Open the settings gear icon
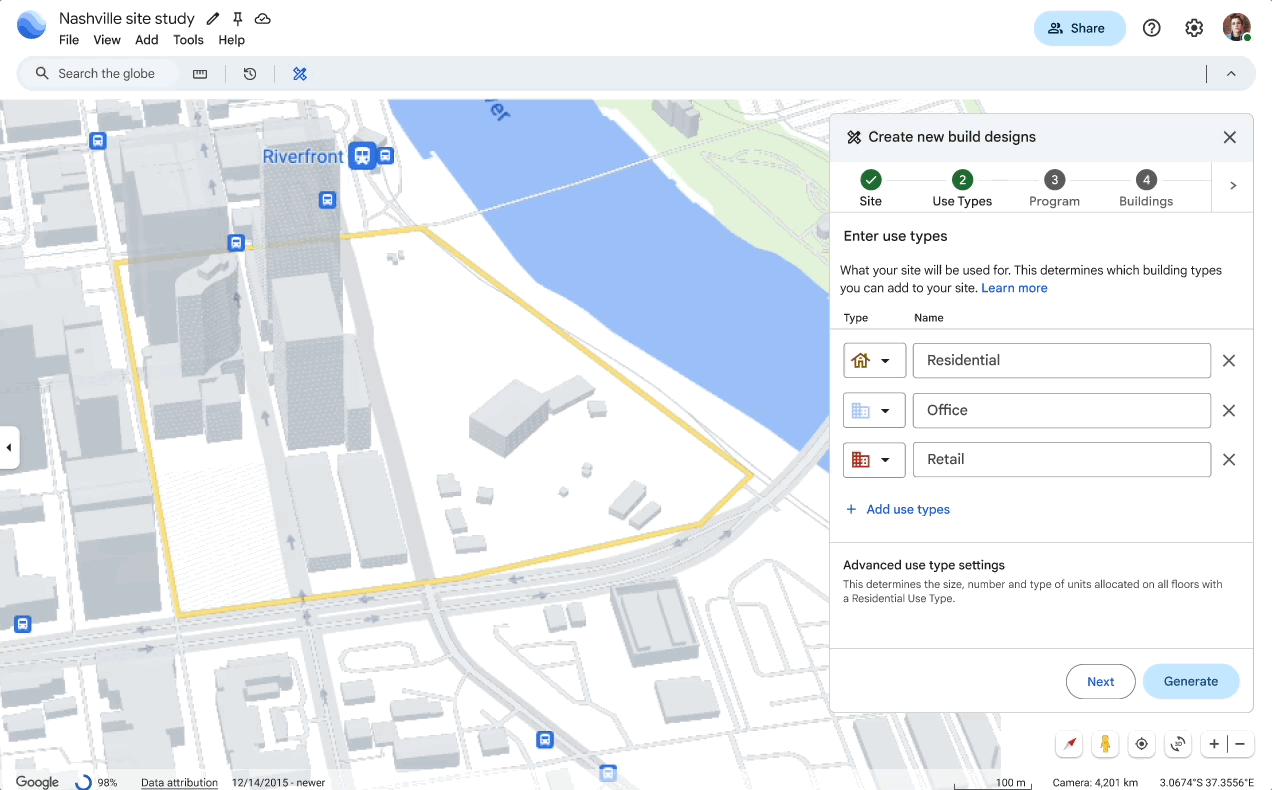 point(1194,27)
